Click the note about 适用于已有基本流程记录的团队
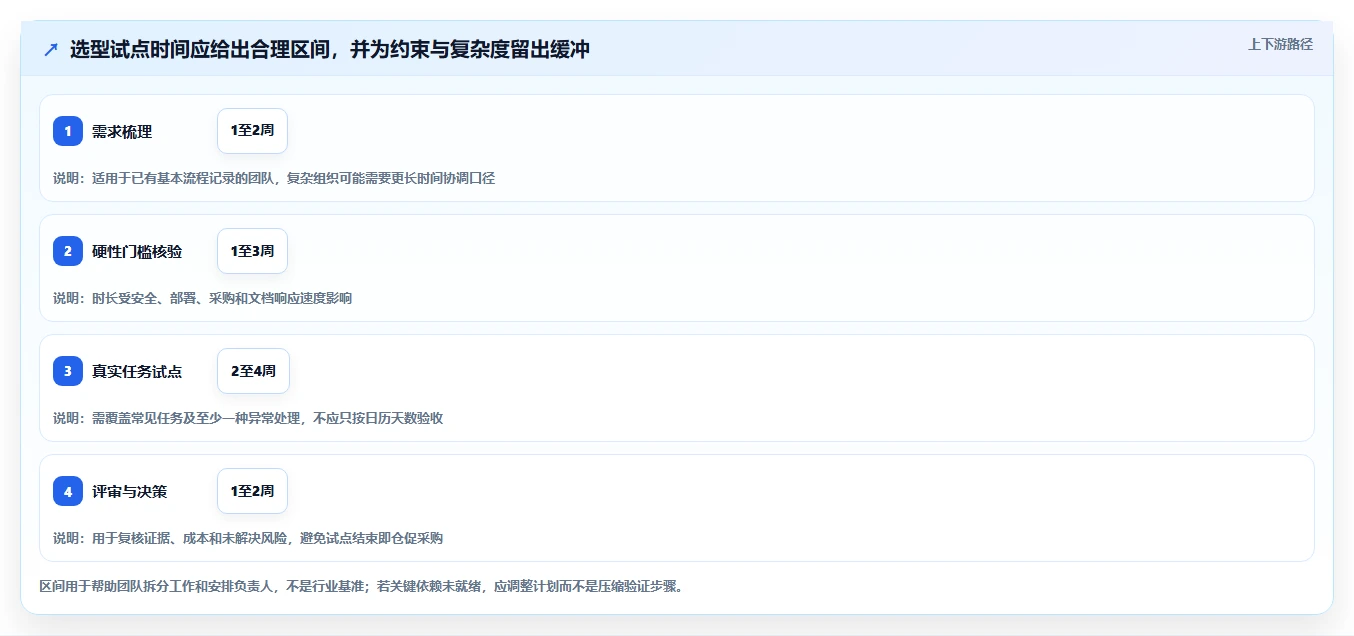 click(274, 178)
